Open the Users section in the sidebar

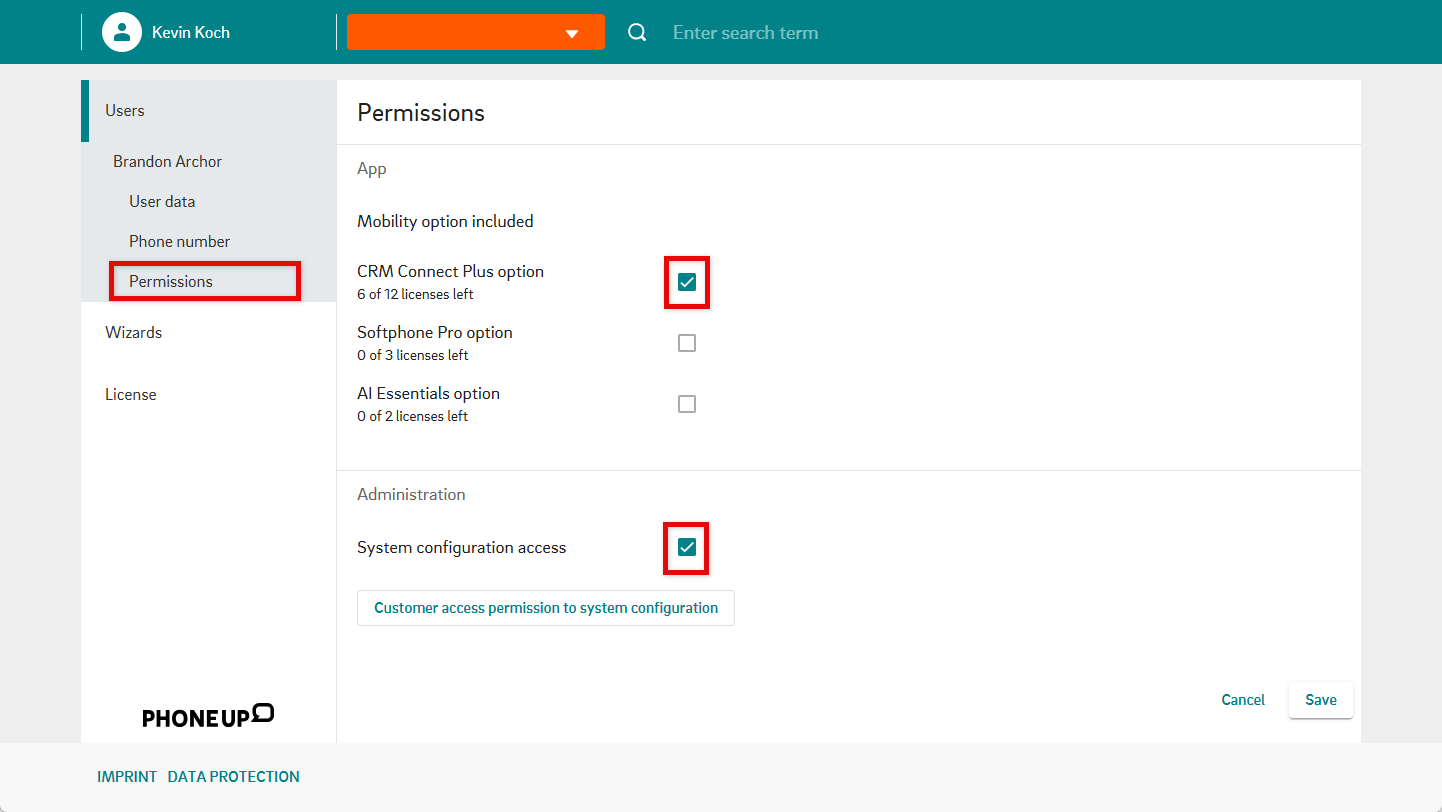(125, 111)
